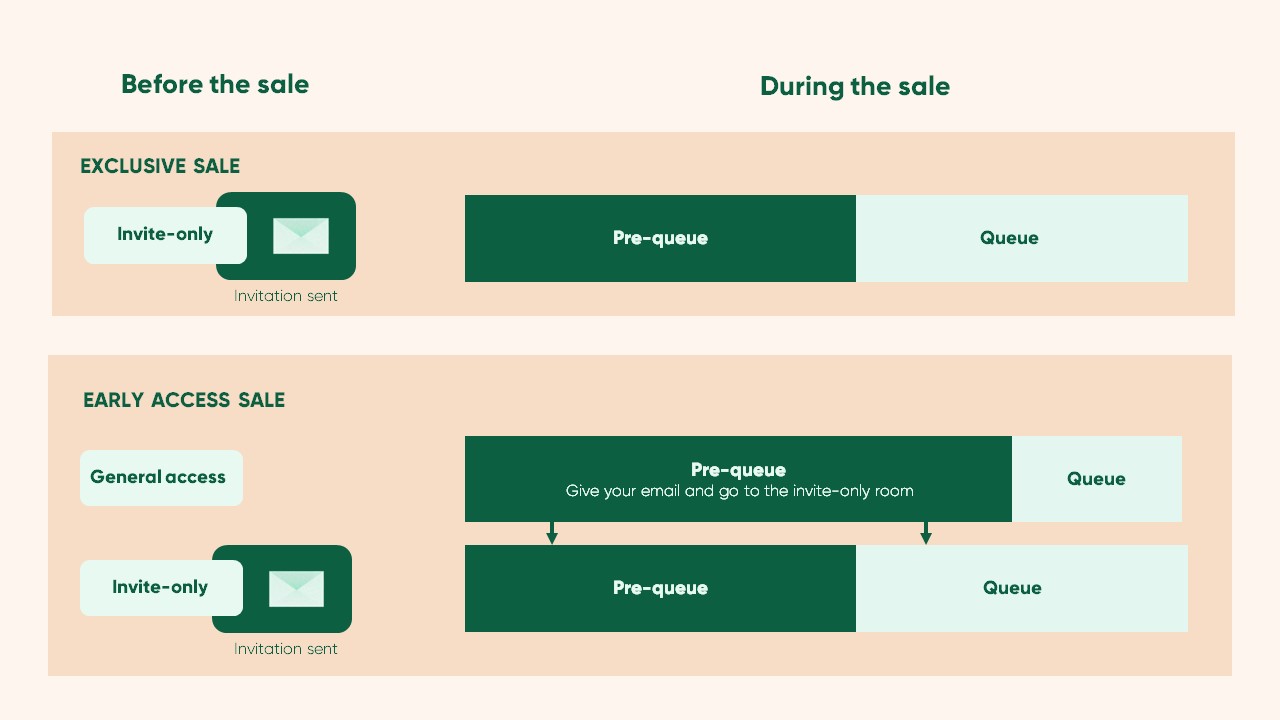Click the Before the sale heading
1280x720 pixels.
click(x=215, y=84)
